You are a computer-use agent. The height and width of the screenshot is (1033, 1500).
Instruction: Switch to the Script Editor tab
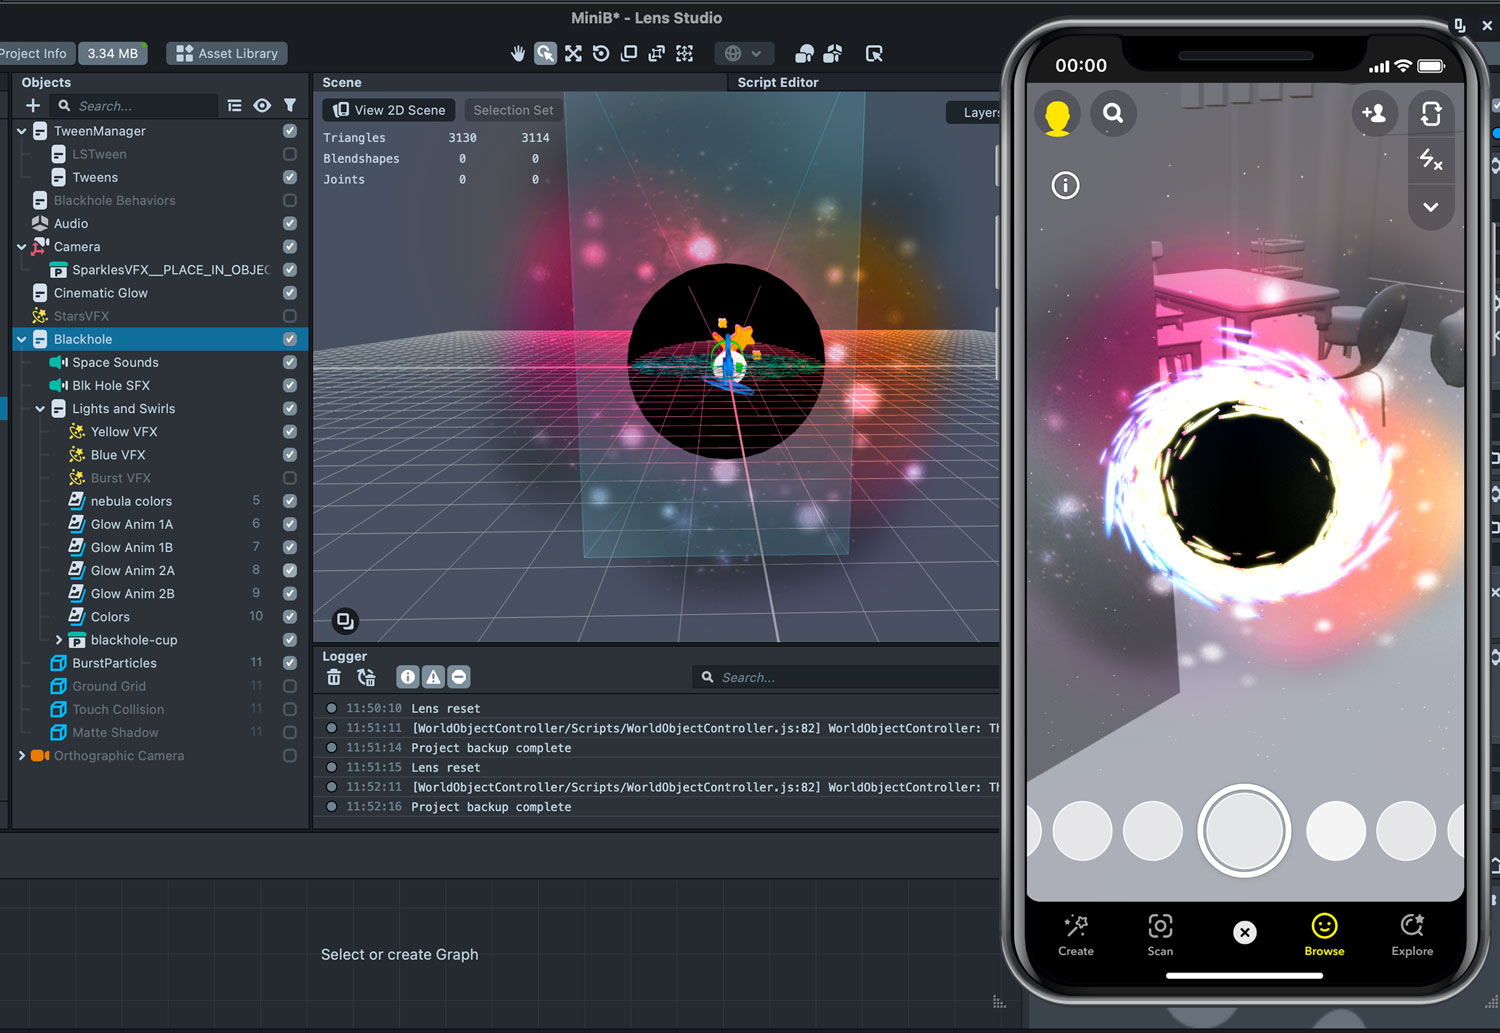[778, 82]
